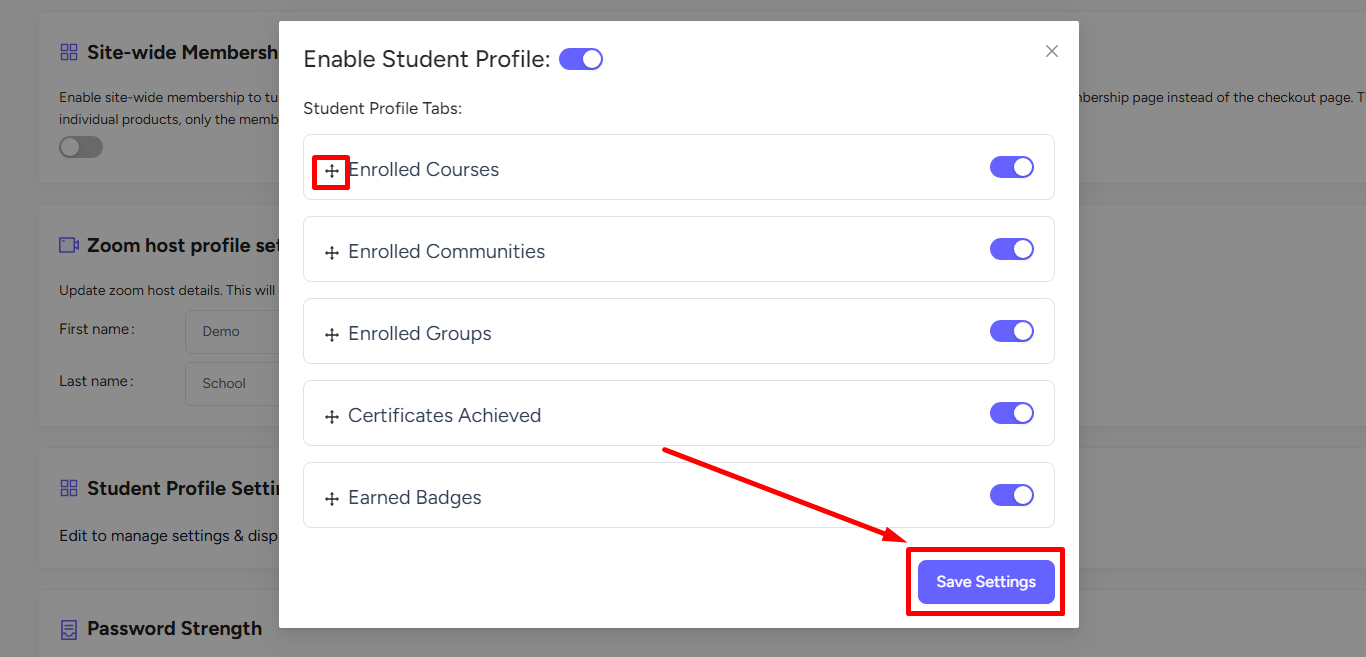Image resolution: width=1366 pixels, height=657 pixels.
Task: Click the drag handle icon for Enrolled Courses
Action: point(332,171)
